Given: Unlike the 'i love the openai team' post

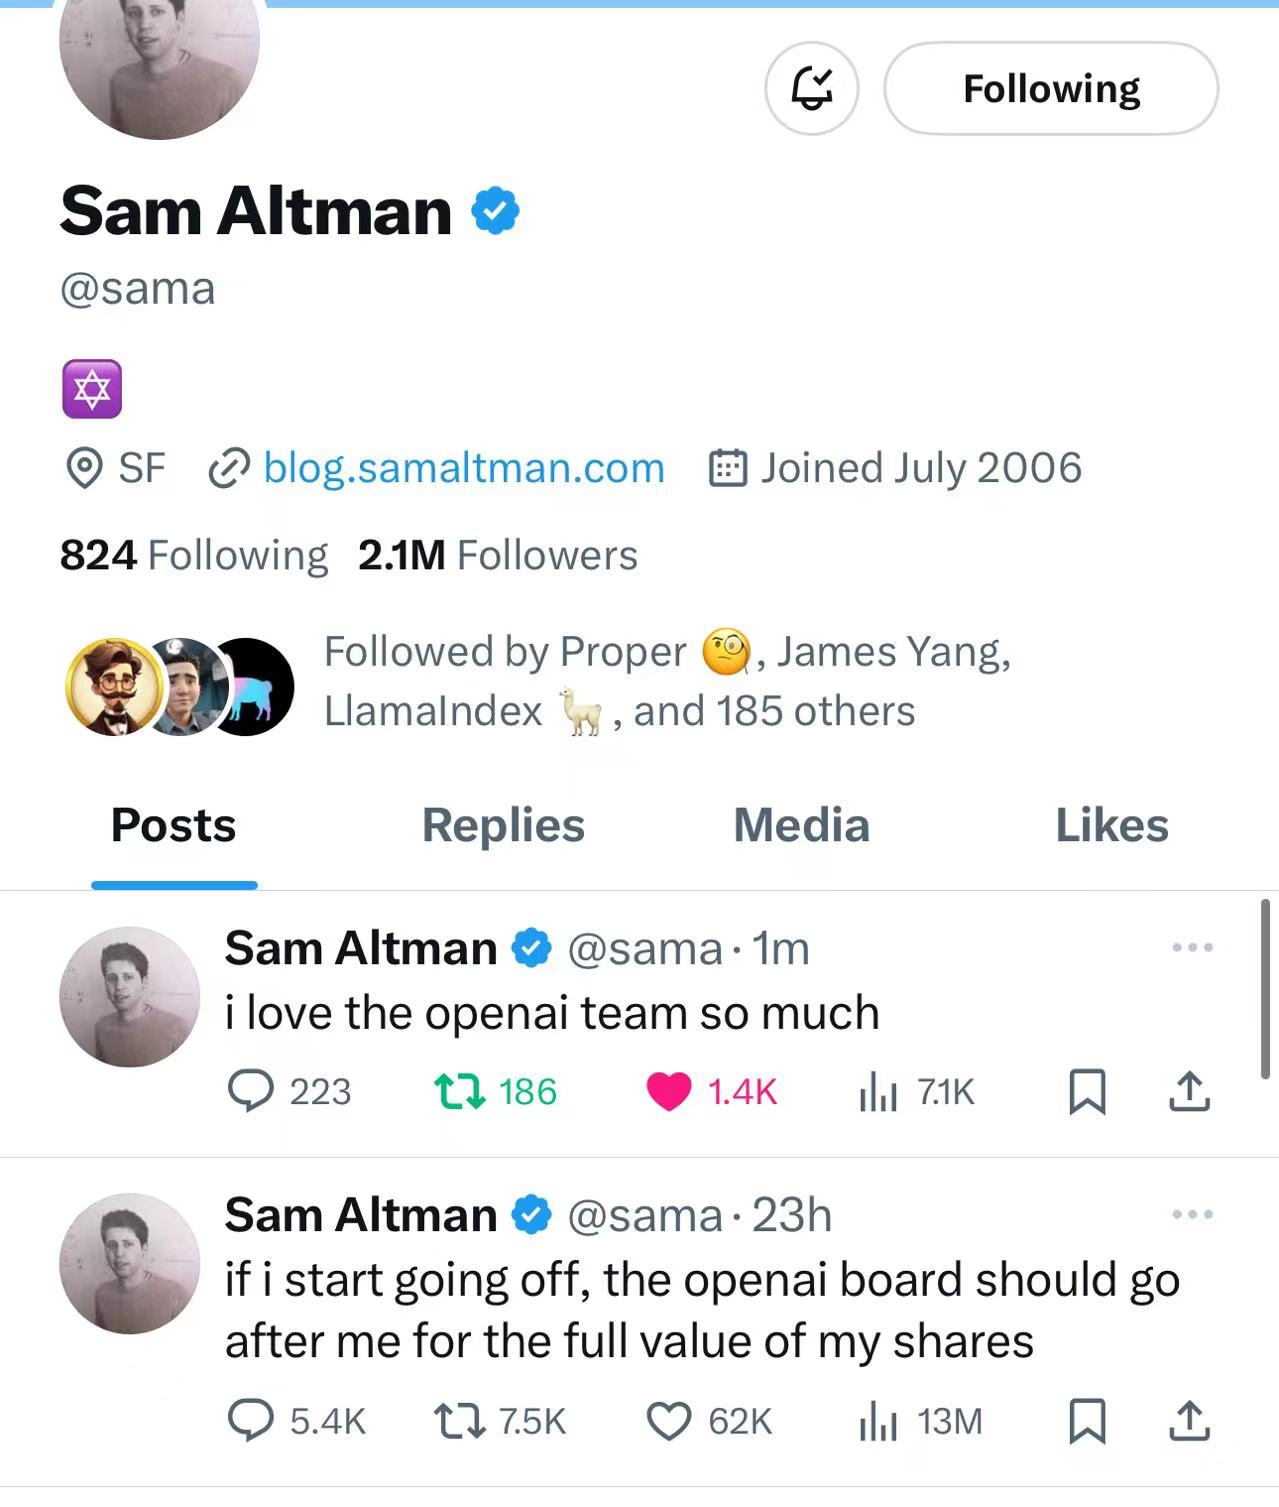Looking at the screenshot, I should coord(669,1091).
